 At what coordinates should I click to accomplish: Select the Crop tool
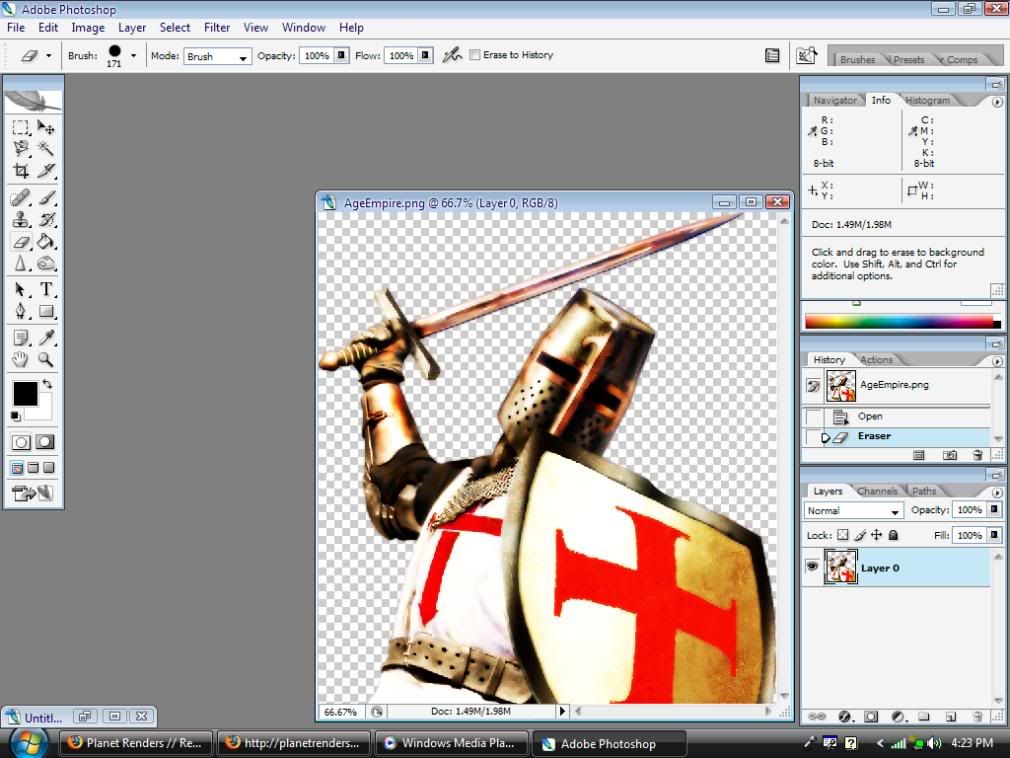pos(21,171)
